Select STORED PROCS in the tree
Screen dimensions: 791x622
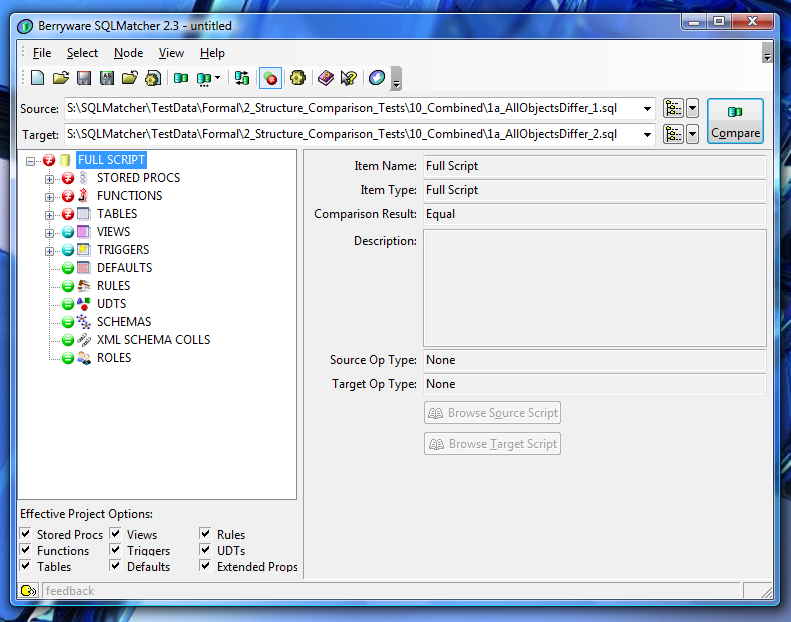click(138, 178)
